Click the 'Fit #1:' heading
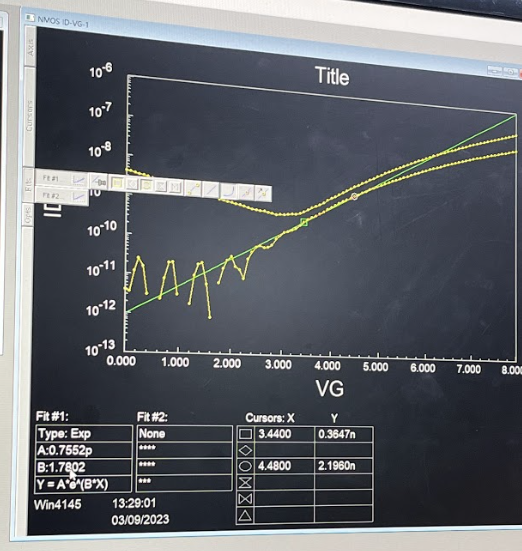522x551 pixels. click(52, 417)
